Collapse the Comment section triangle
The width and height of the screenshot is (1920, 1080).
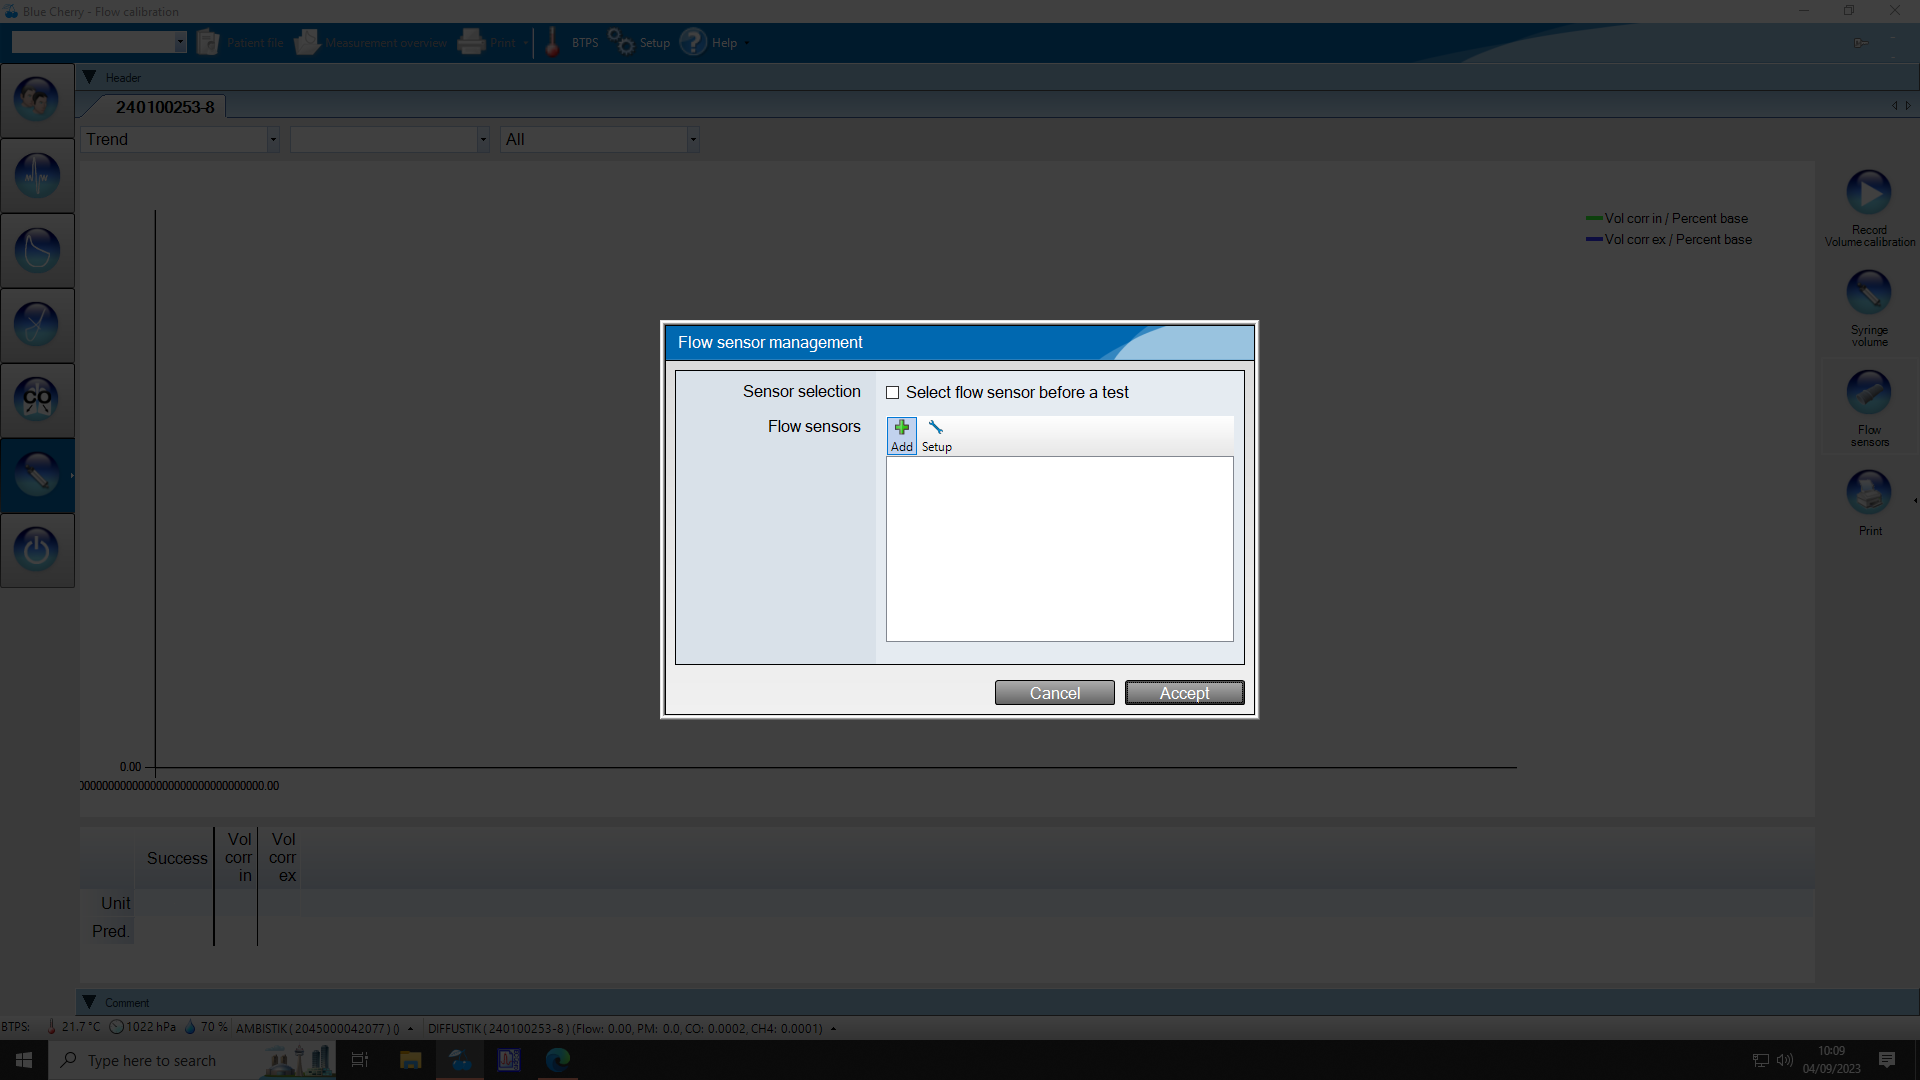pyautogui.click(x=89, y=1002)
